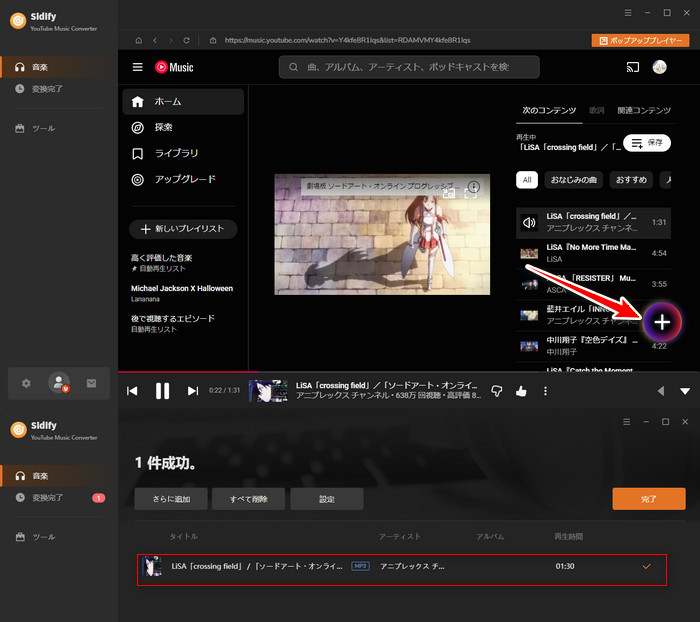Play 中川翔子 空色デイズ queue item

pos(593,346)
